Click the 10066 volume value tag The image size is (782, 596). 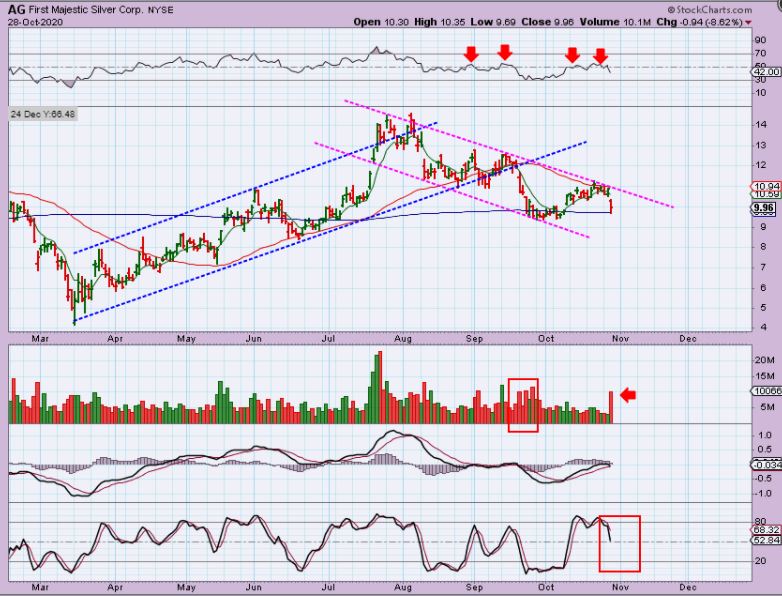[x=766, y=391]
